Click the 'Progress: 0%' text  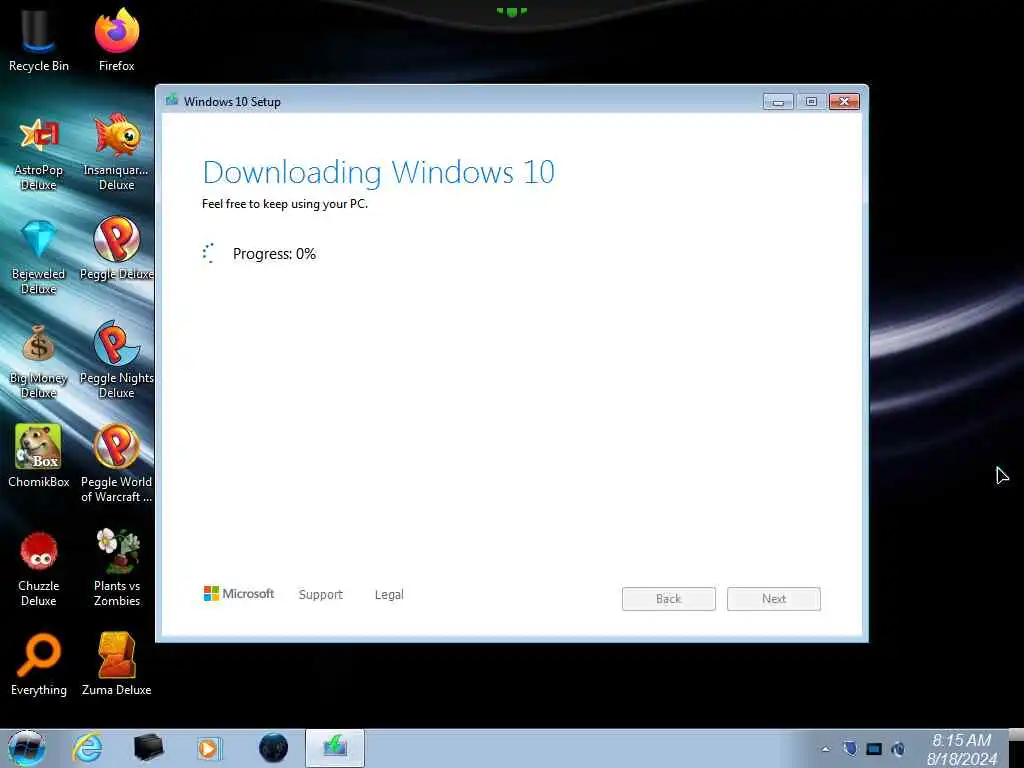[x=274, y=254]
